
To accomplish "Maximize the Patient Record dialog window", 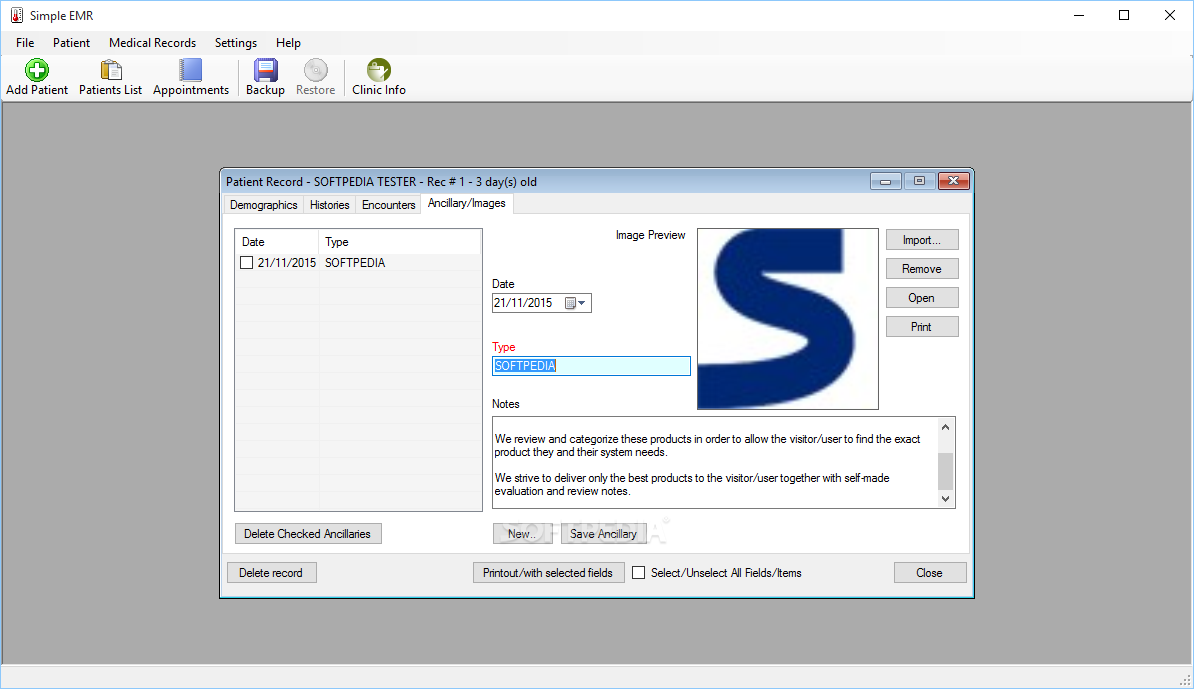I will pyautogui.click(x=919, y=181).
